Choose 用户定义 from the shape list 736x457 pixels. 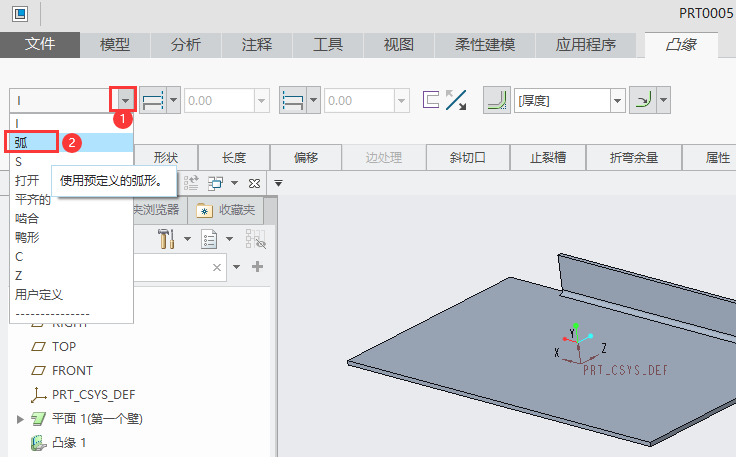(x=71, y=295)
